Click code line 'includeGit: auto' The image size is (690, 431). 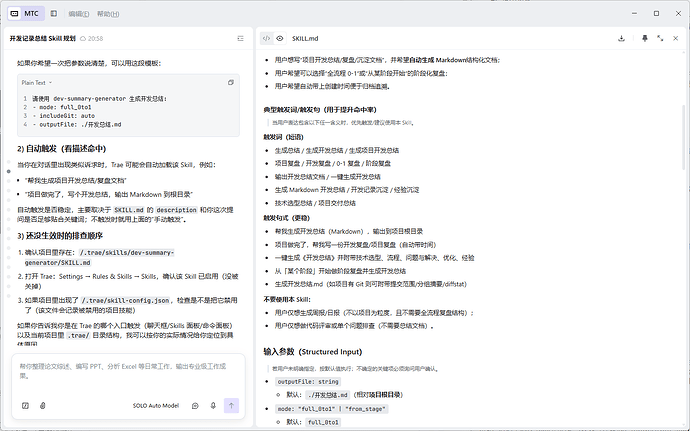[x=64, y=116]
